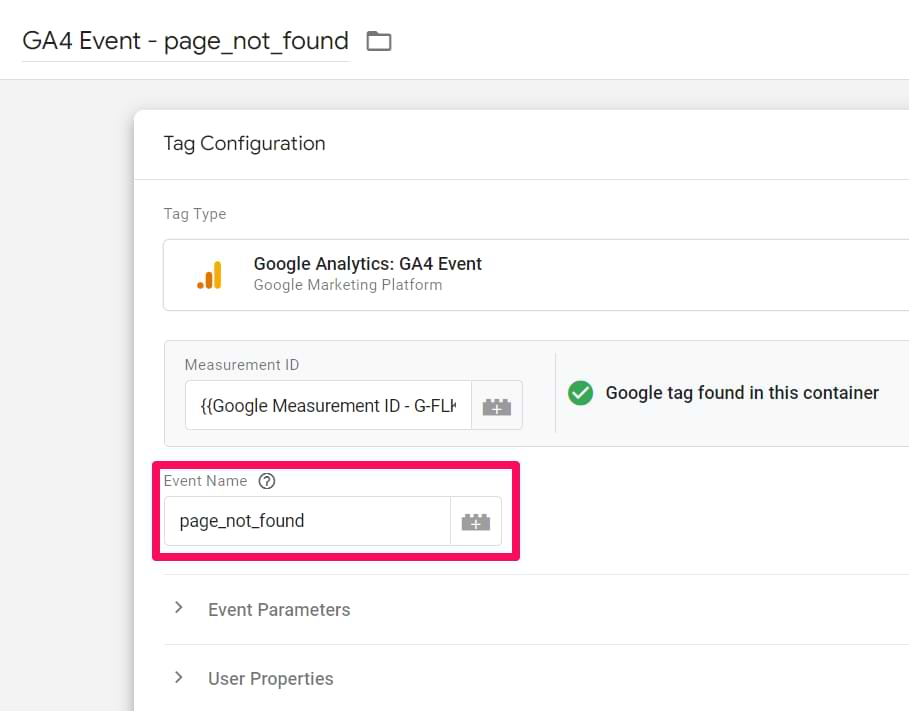Screen dimensions: 909x711
Task: Open variable picker next to Event Name field
Action: 475,521
